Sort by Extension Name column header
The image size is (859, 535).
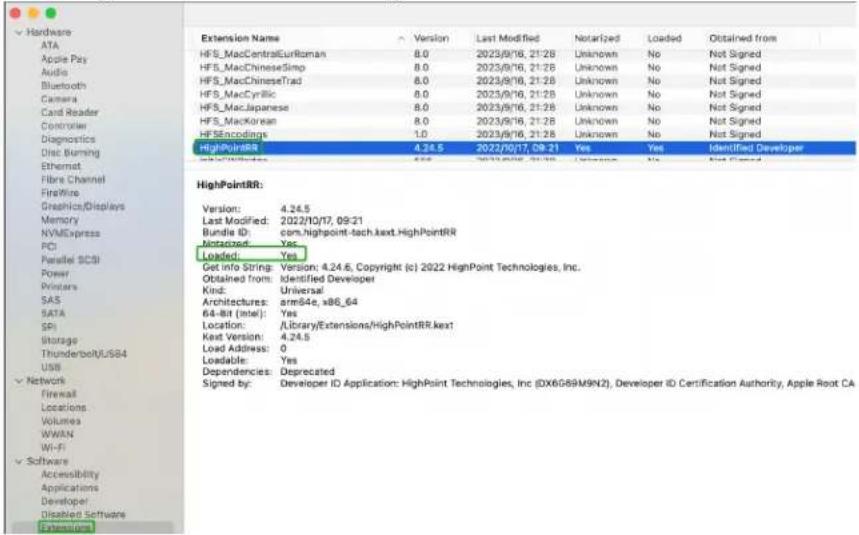click(240, 38)
